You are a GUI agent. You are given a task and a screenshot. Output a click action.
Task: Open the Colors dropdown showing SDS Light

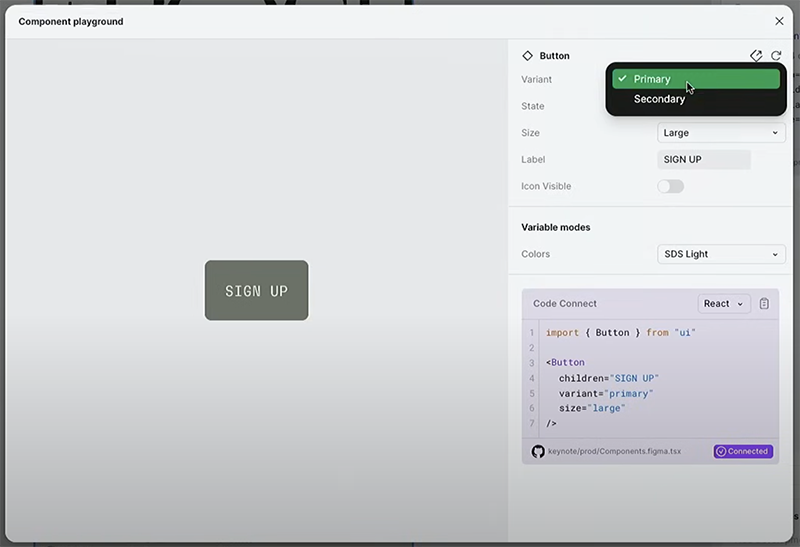point(721,254)
